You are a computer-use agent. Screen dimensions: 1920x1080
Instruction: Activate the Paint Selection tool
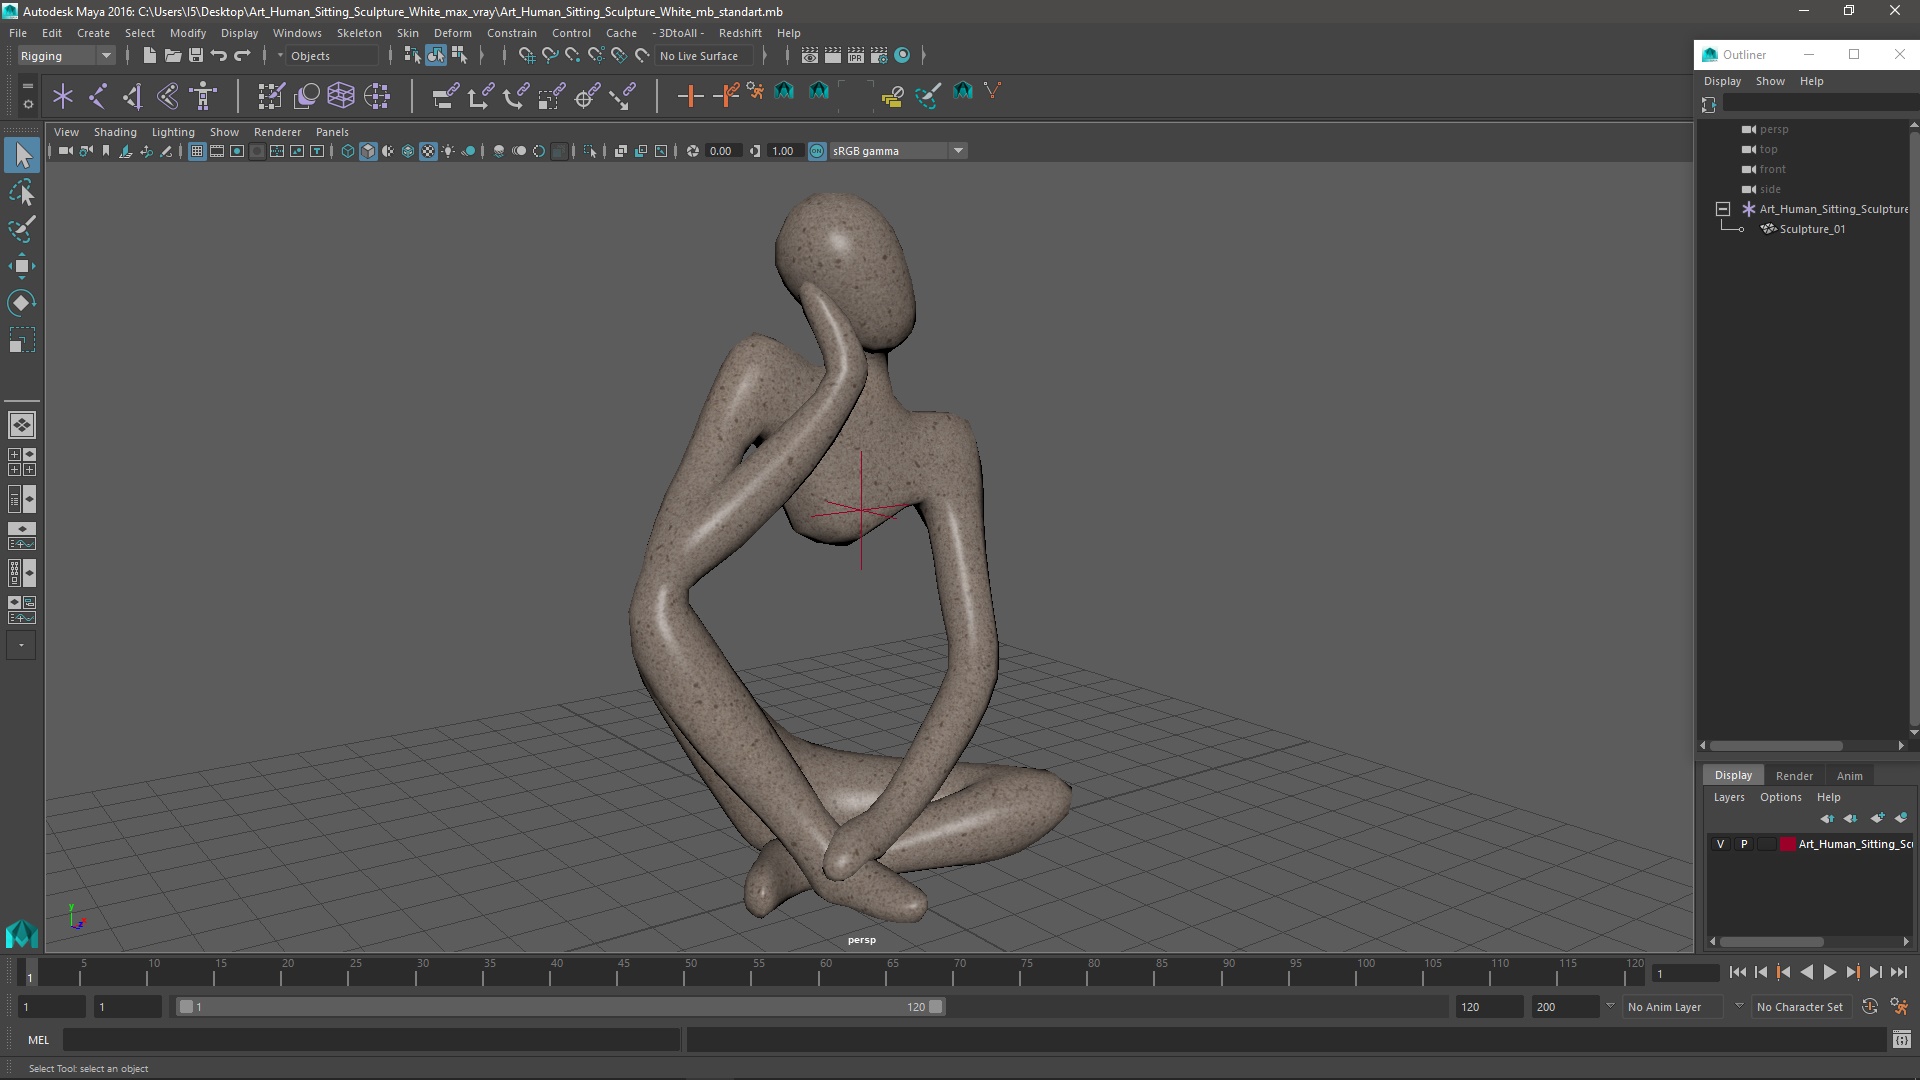tap(22, 229)
